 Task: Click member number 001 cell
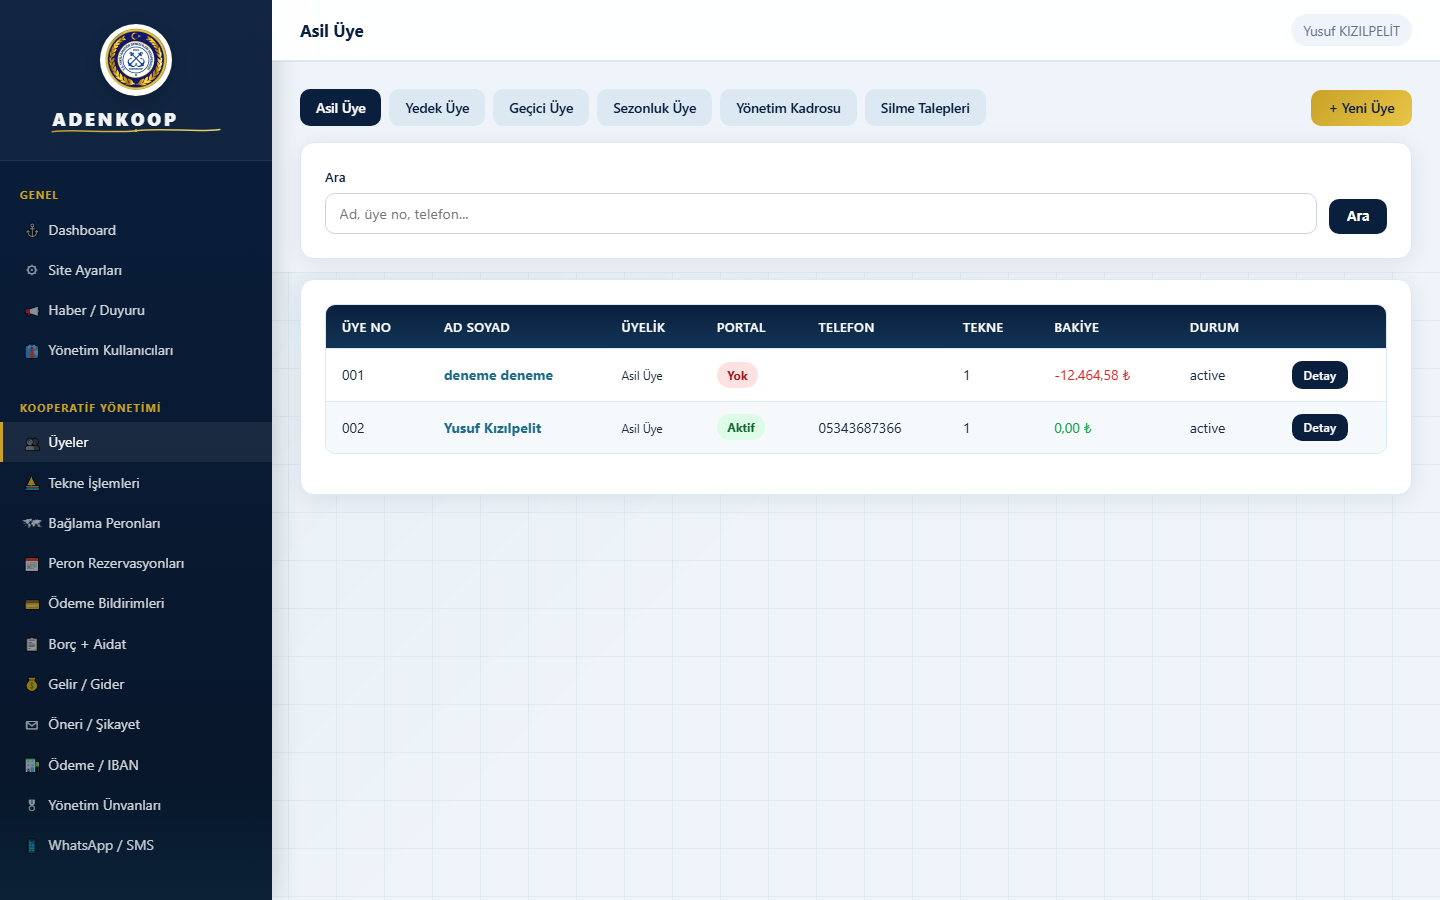[353, 375]
